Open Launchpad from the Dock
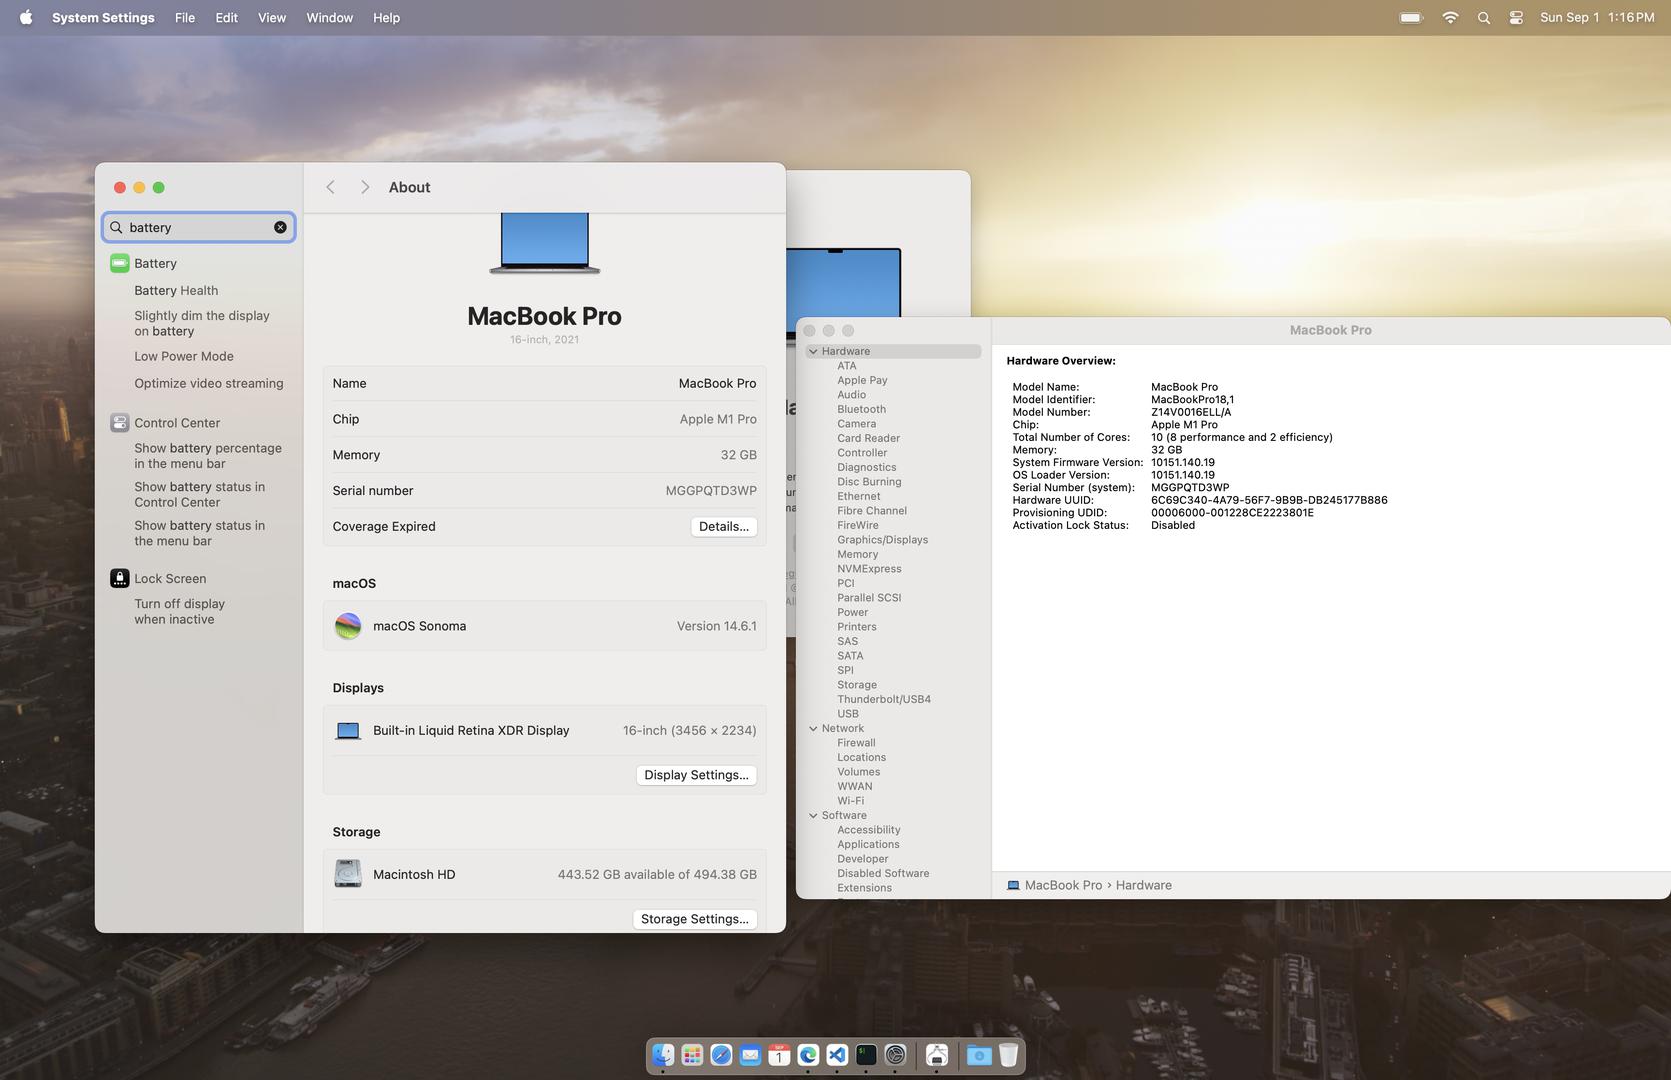This screenshot has width=1671, height=1080. click(x=692, y=1055)
